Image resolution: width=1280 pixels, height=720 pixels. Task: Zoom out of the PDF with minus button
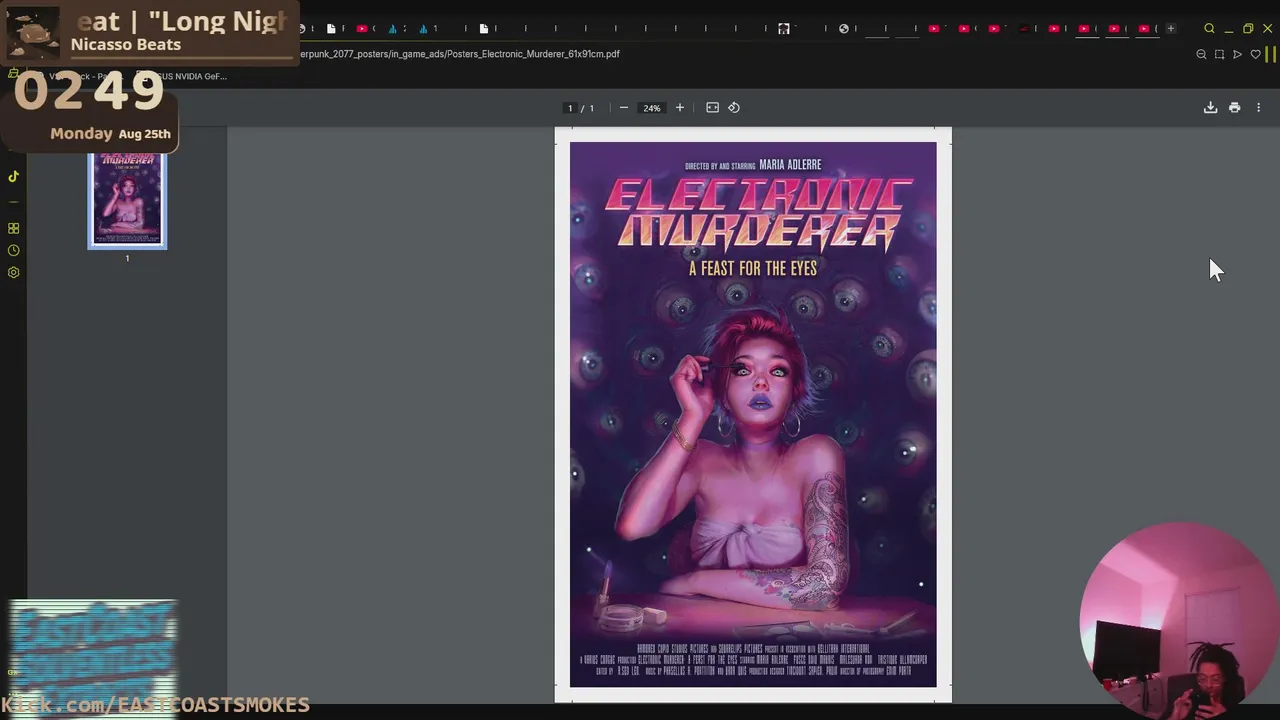[624, 108]
